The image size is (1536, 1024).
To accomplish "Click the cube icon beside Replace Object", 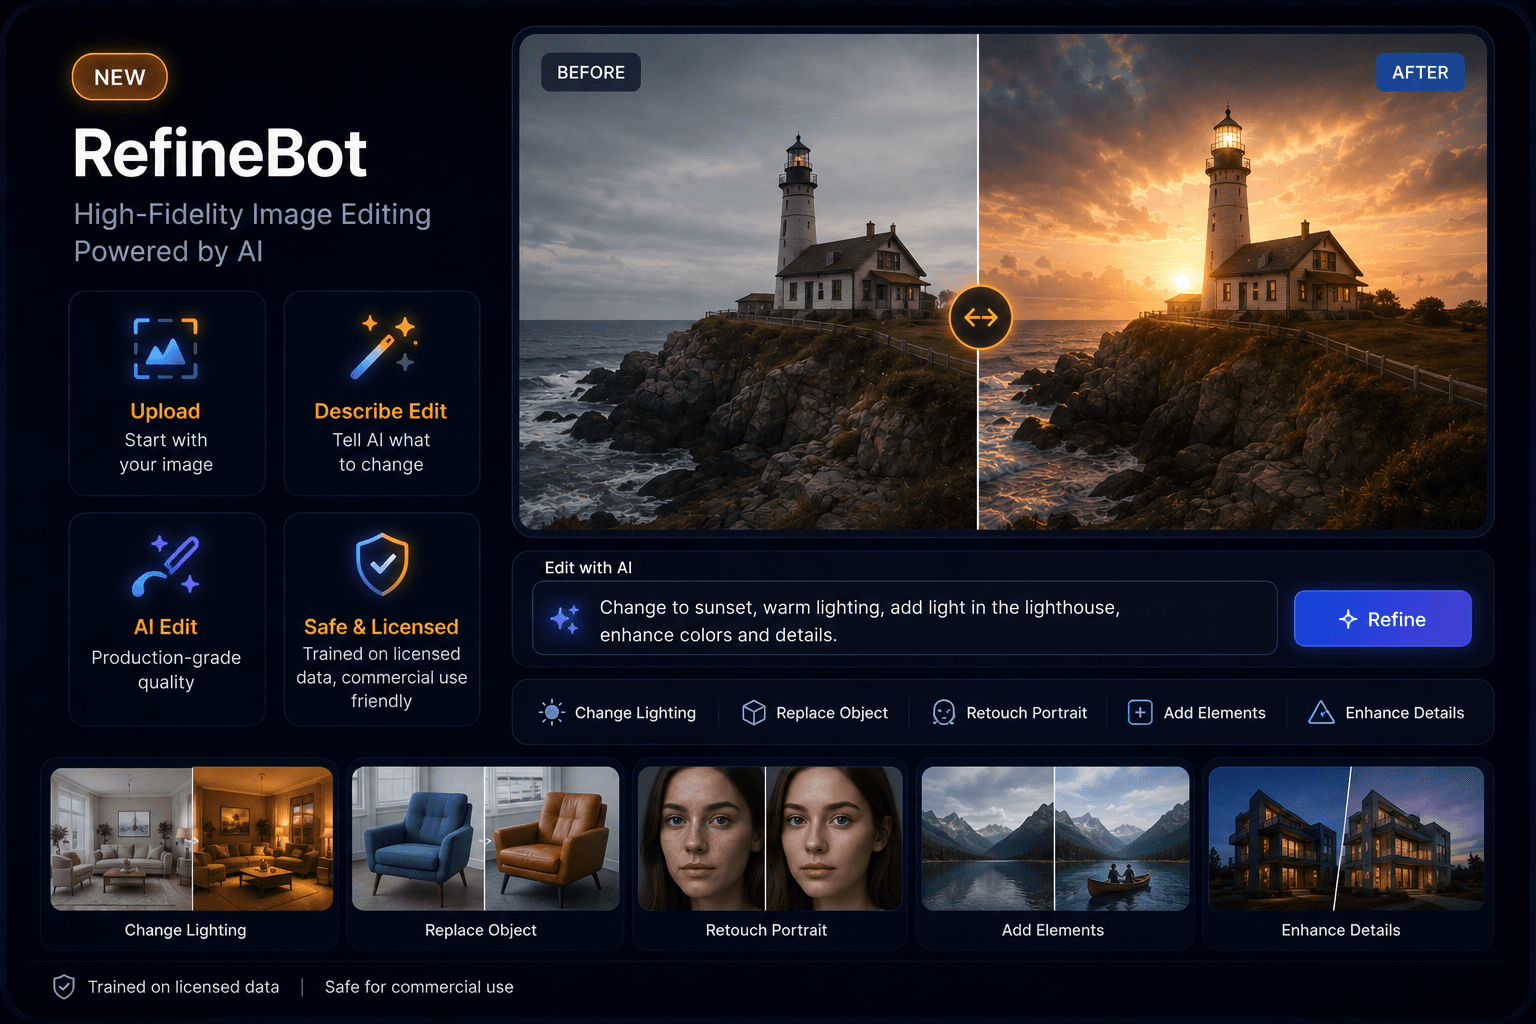I will [754, 712].
